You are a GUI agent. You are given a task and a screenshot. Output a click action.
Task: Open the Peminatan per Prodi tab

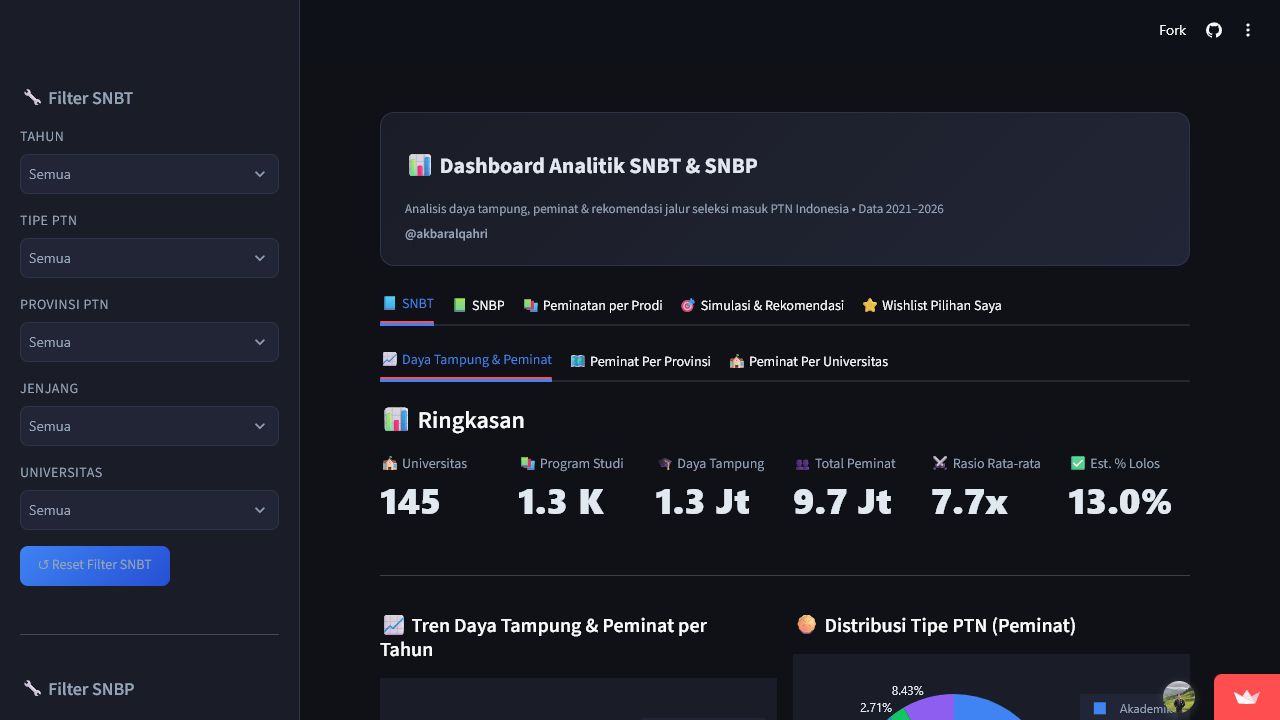click(x=592, y=305)
